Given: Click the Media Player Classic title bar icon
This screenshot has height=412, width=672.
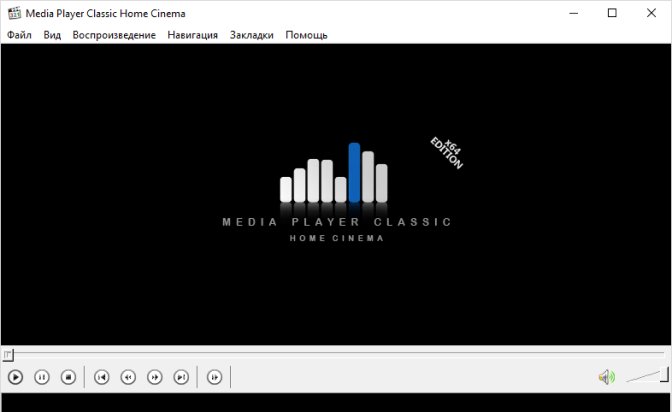Looking at the screenshot, I should pyautogui.click(x=14, y=13).
